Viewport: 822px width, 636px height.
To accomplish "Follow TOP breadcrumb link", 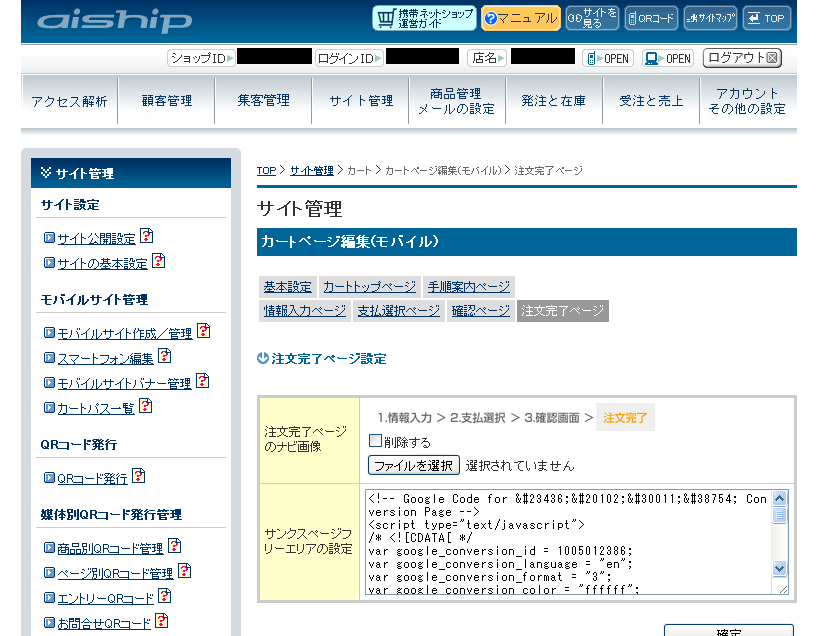I will point(266,170).
